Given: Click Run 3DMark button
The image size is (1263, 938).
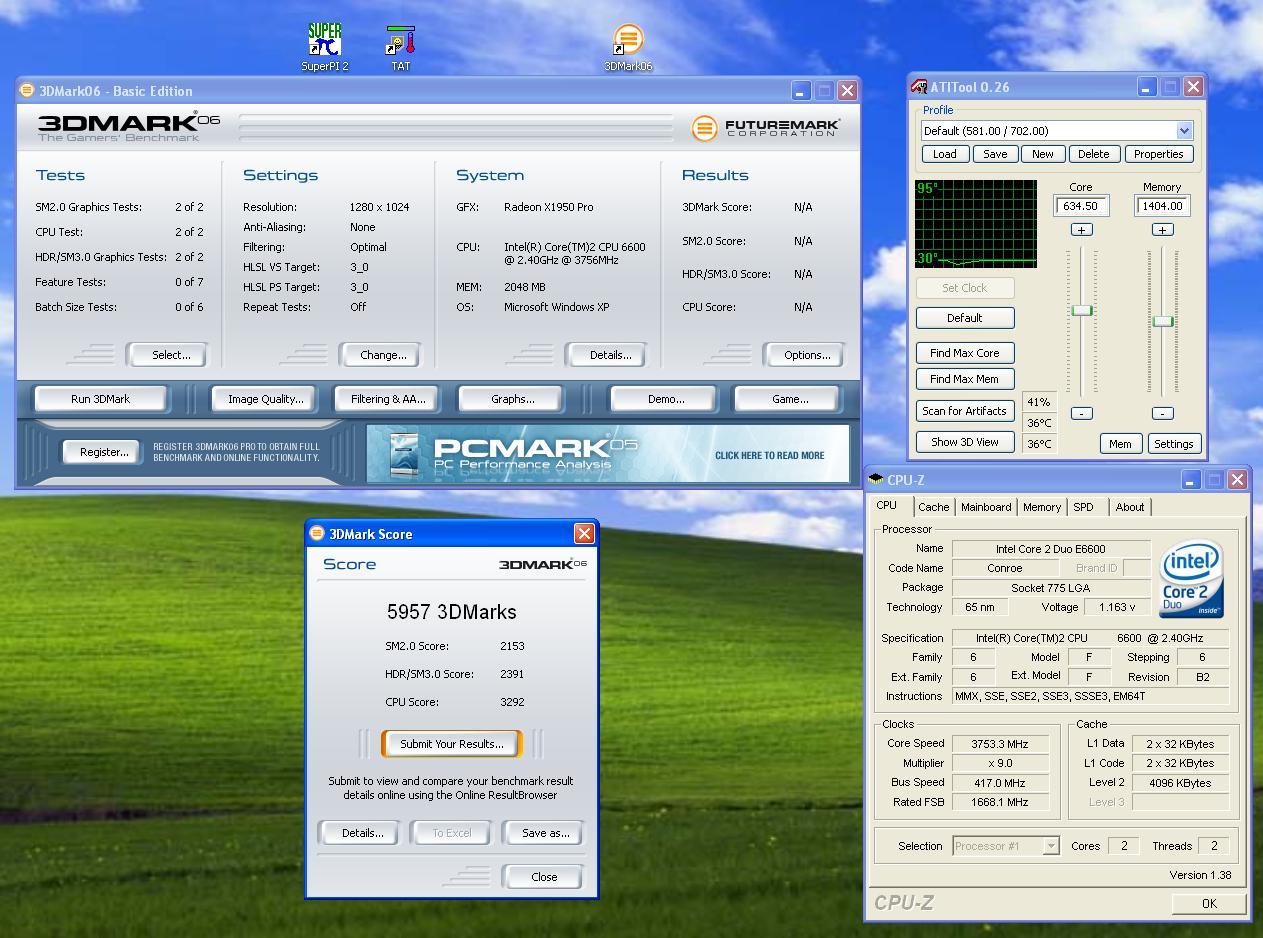Looking at the screenshot, I should pyautogui.click(x=100, y=399).
